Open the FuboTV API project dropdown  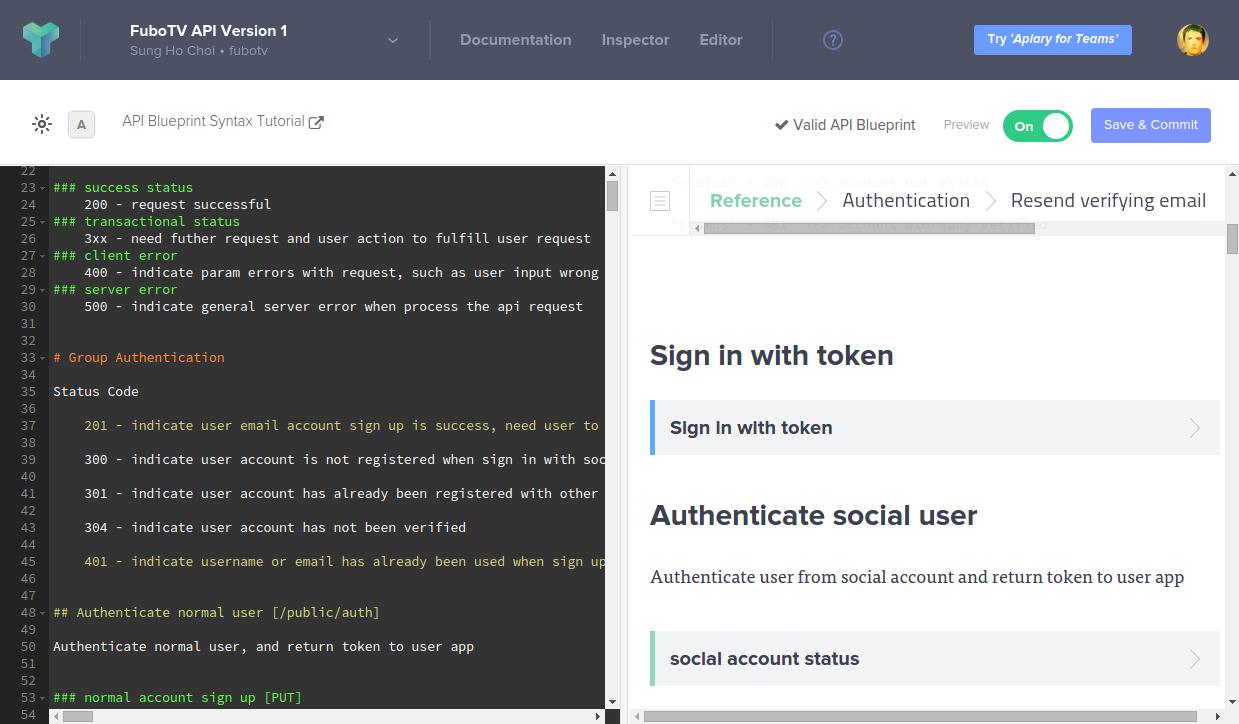point(393,40)
